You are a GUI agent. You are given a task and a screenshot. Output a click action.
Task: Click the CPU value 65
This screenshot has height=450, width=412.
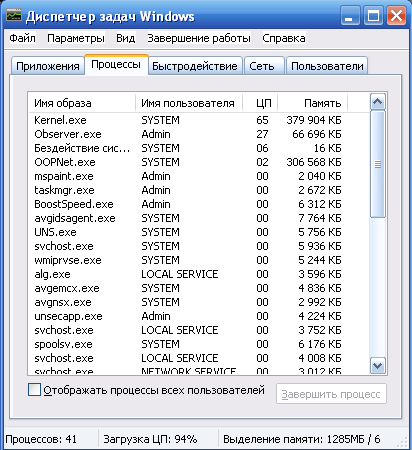tap(262, 120)
